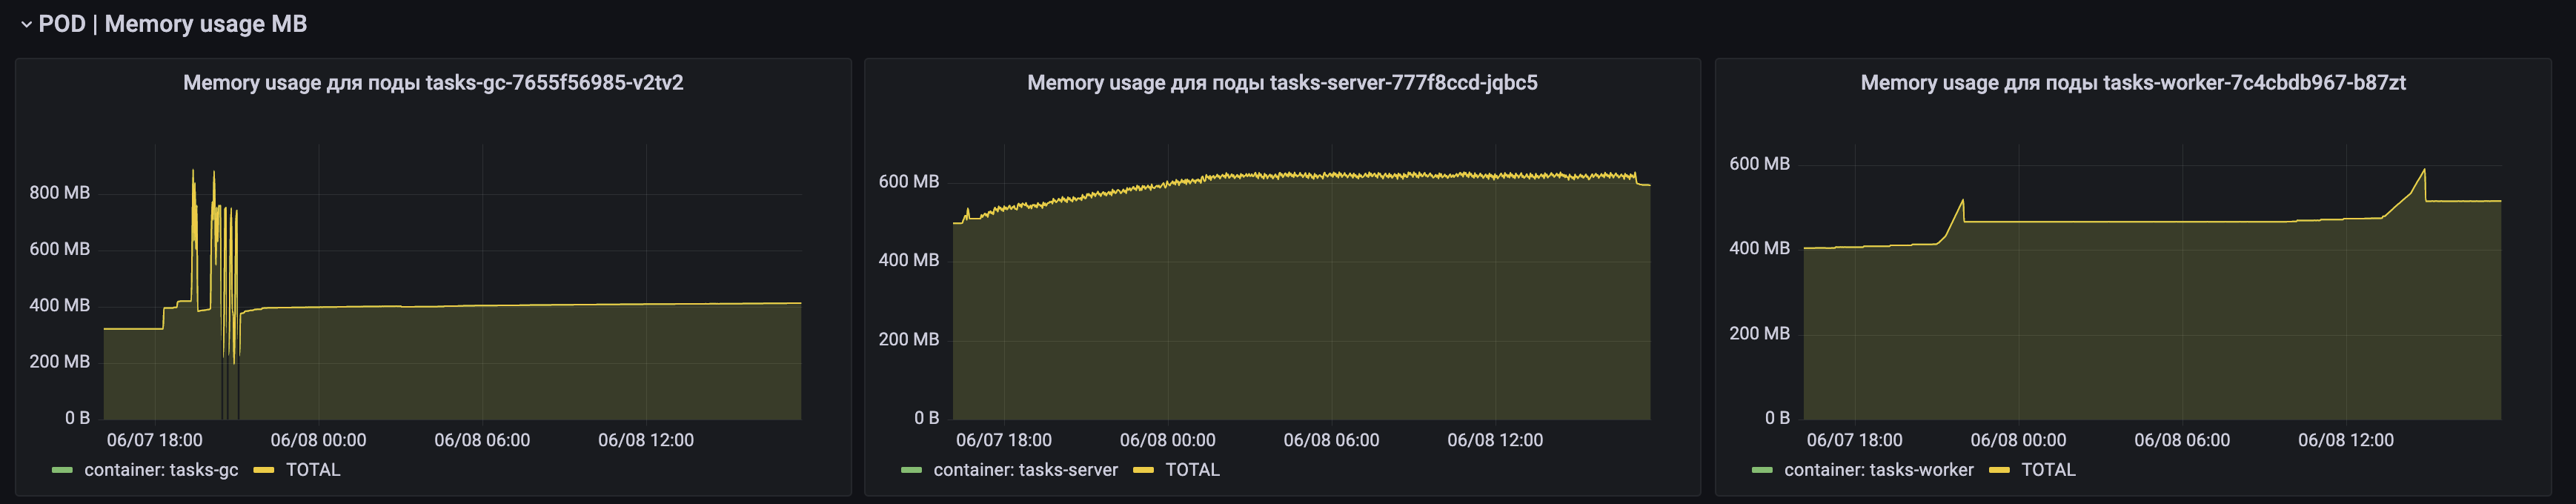This screenshot has width=2576, height=504.
Task: Toggle TOTAL series in tasks-gc legend
Action: click(313, 470)
